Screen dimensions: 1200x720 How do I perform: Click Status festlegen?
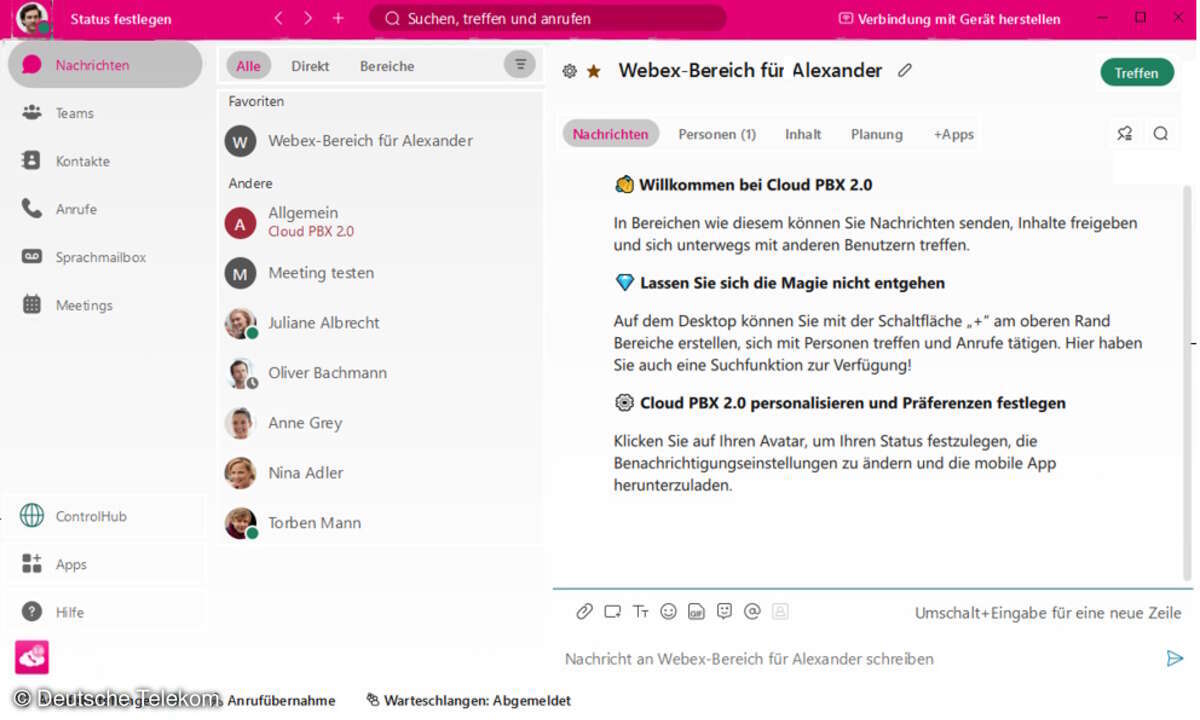(x=121, y=19)
